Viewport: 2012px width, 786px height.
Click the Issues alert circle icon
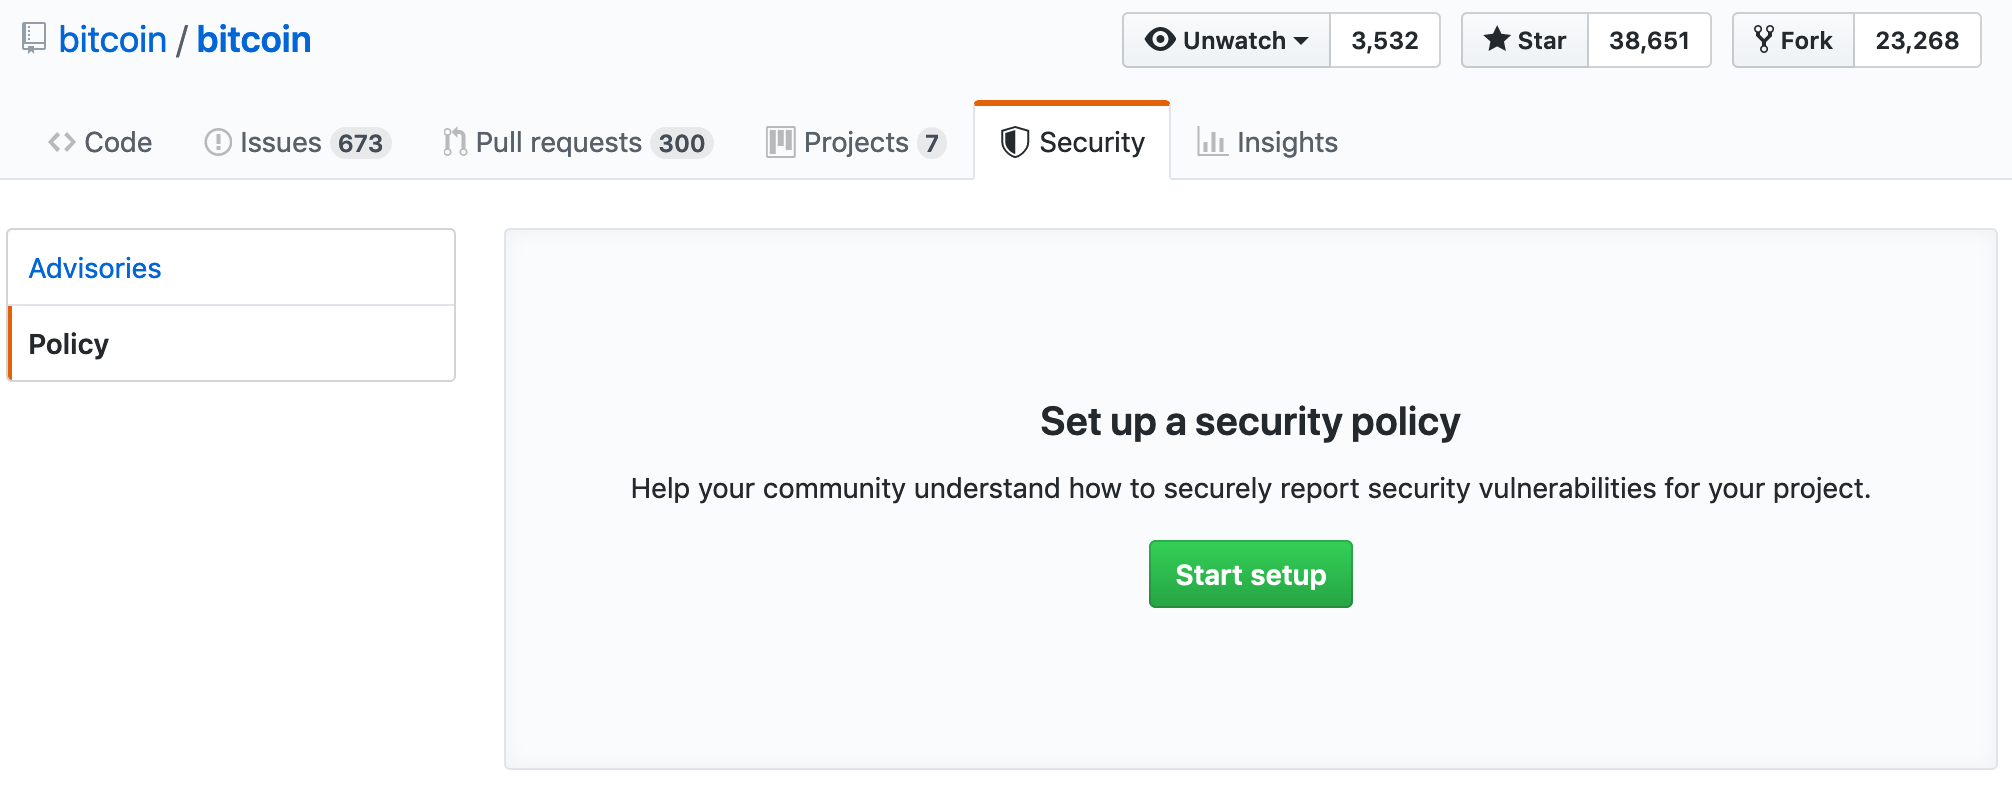(218, 142)
